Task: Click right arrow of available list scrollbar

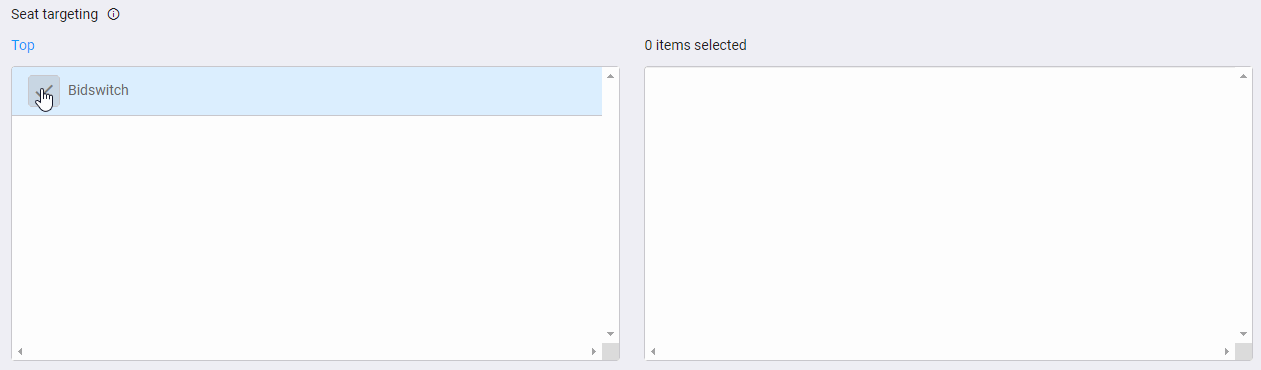Action: click(594, 351)
